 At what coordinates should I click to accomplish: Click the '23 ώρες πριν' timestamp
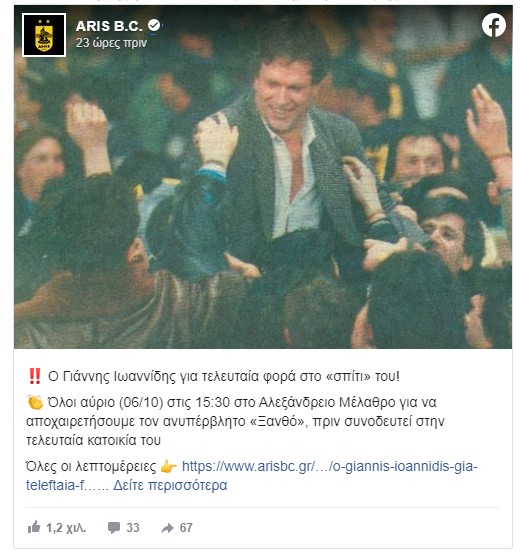point(111,43)
